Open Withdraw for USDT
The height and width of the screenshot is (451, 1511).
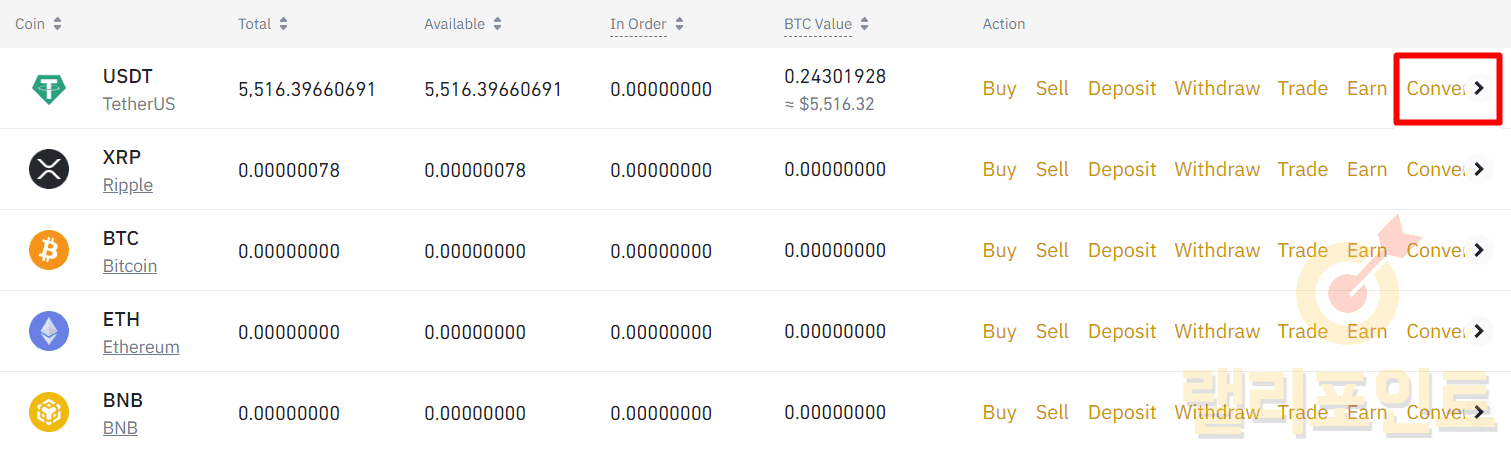pos(1217,88)
